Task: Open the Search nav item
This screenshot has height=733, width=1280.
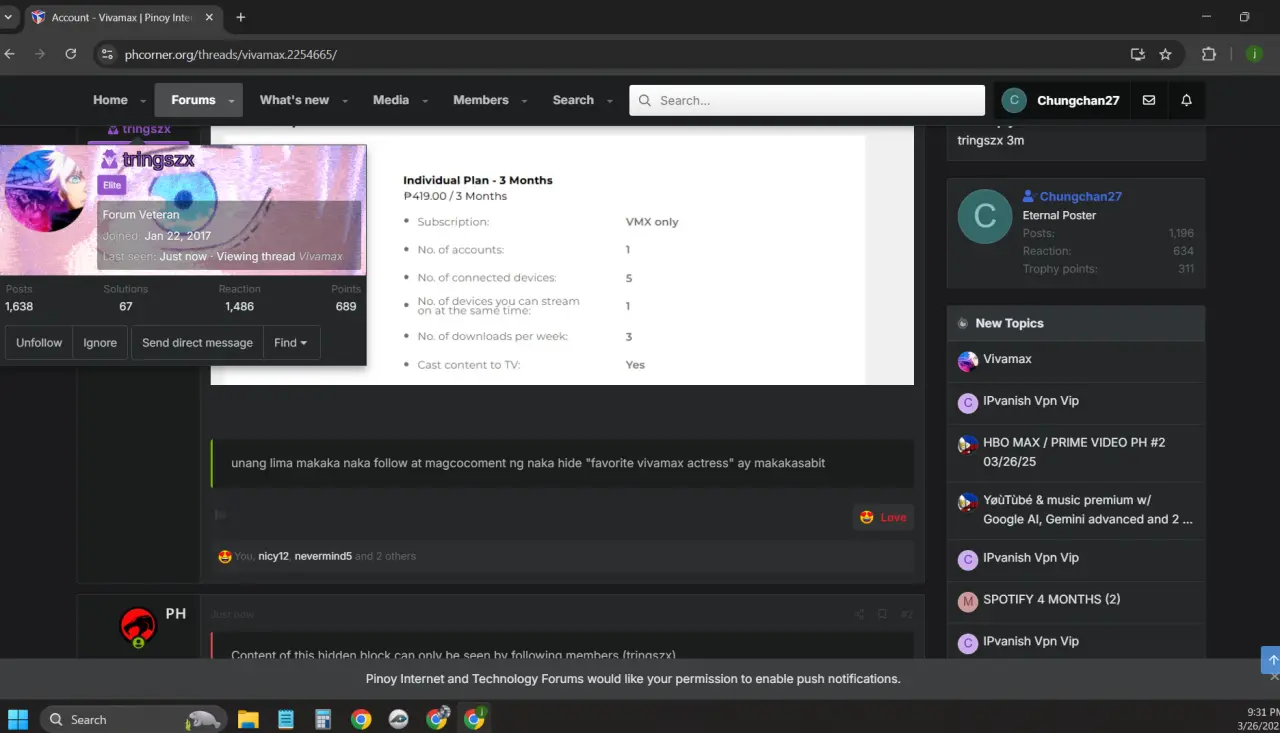Action: click(573, 100)
